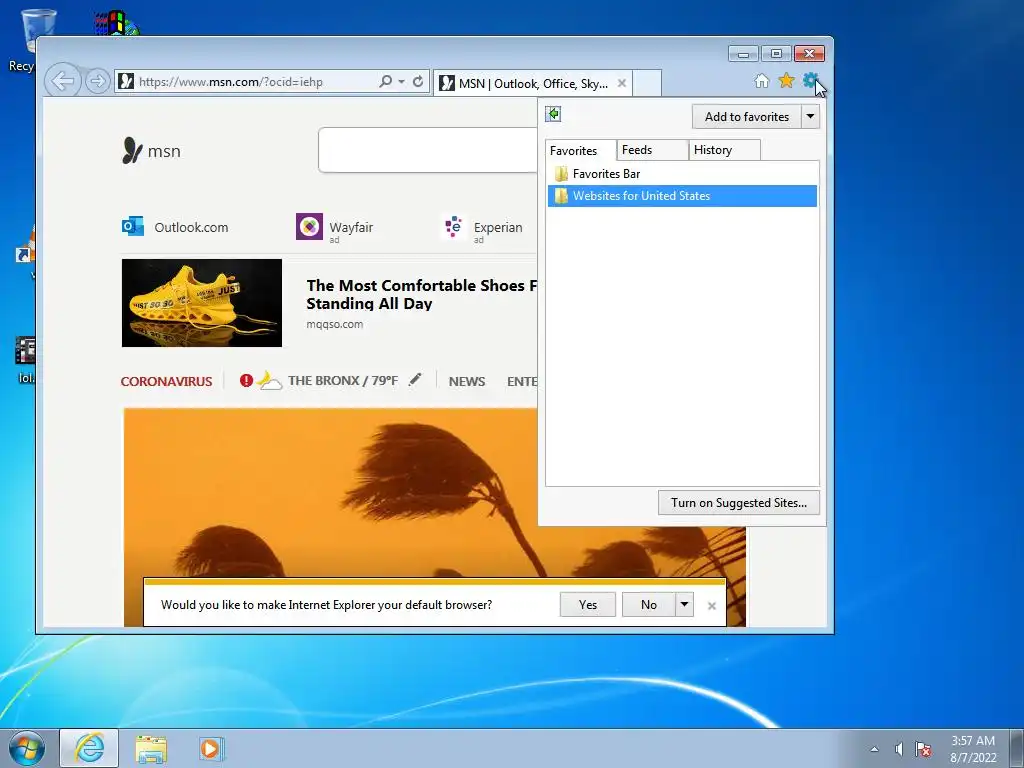Close the MSN tab

click(622, 83)
